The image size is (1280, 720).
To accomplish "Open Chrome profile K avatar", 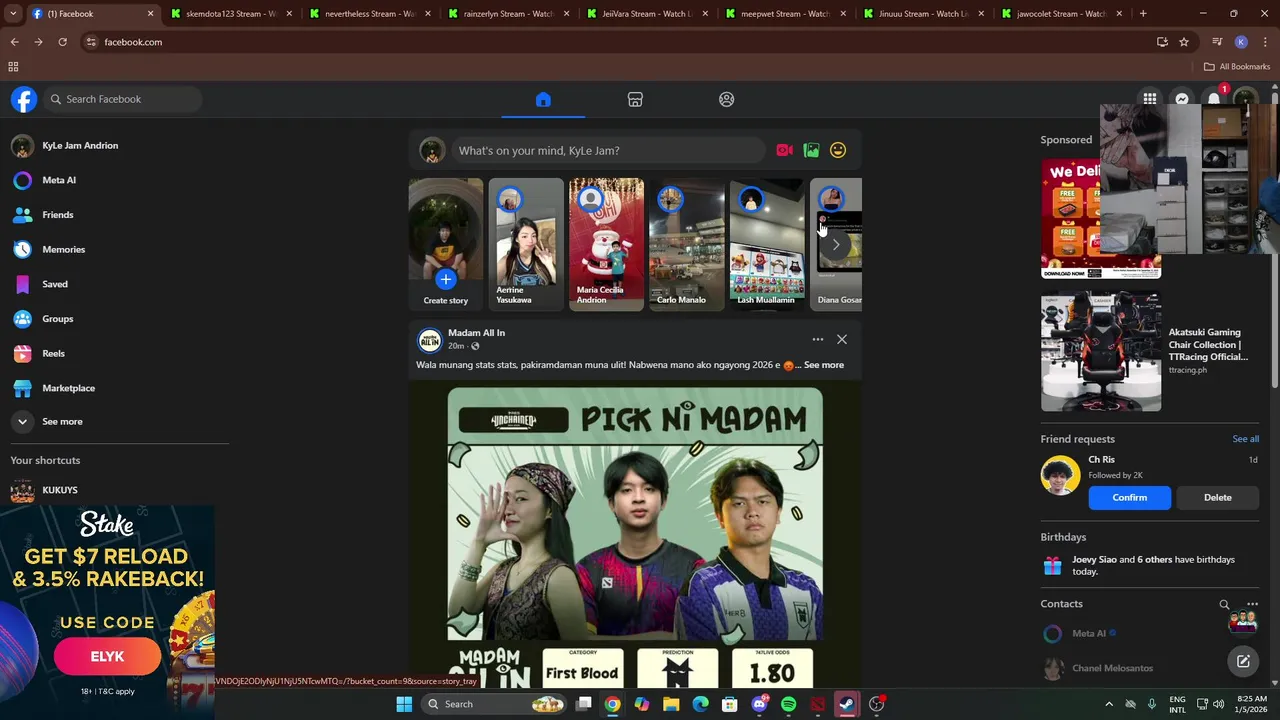I will (x=1241, y=42).
